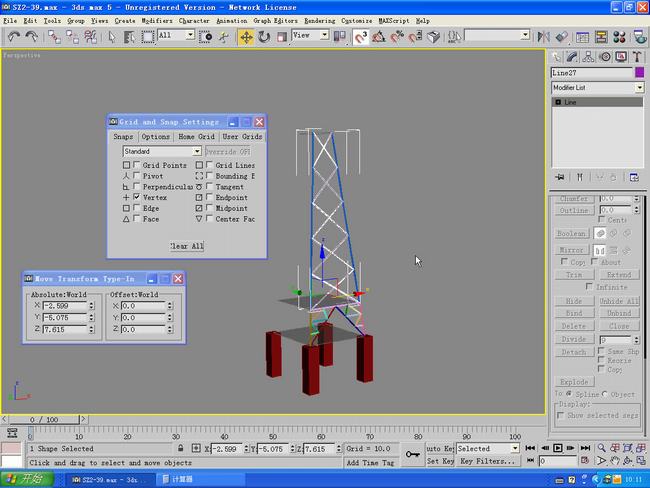Click the Key Filters button

tap(488, 461)
